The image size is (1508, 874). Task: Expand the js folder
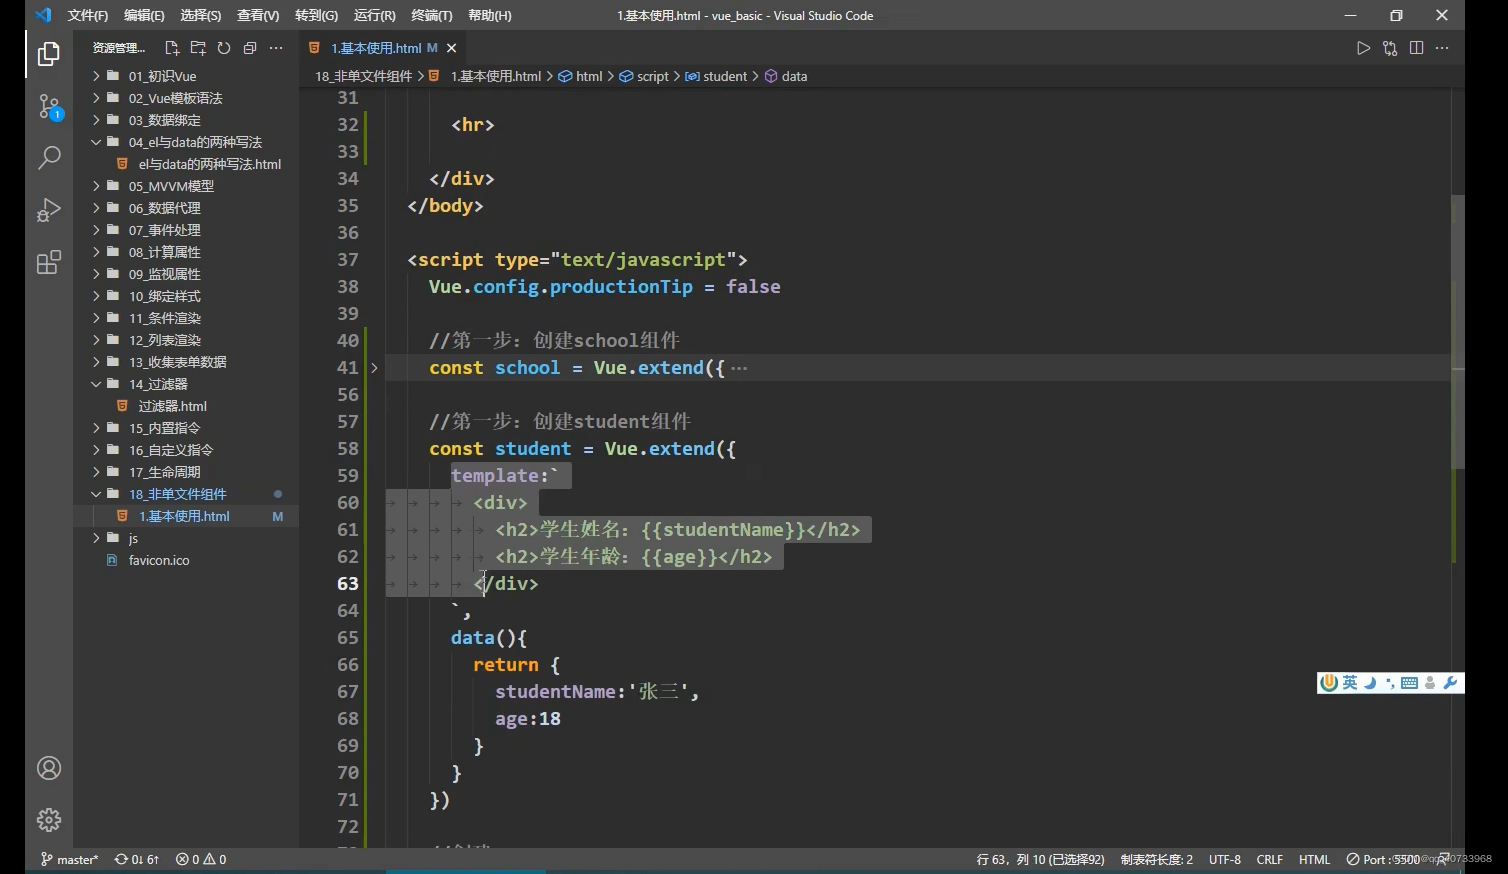tap(186, 538)
